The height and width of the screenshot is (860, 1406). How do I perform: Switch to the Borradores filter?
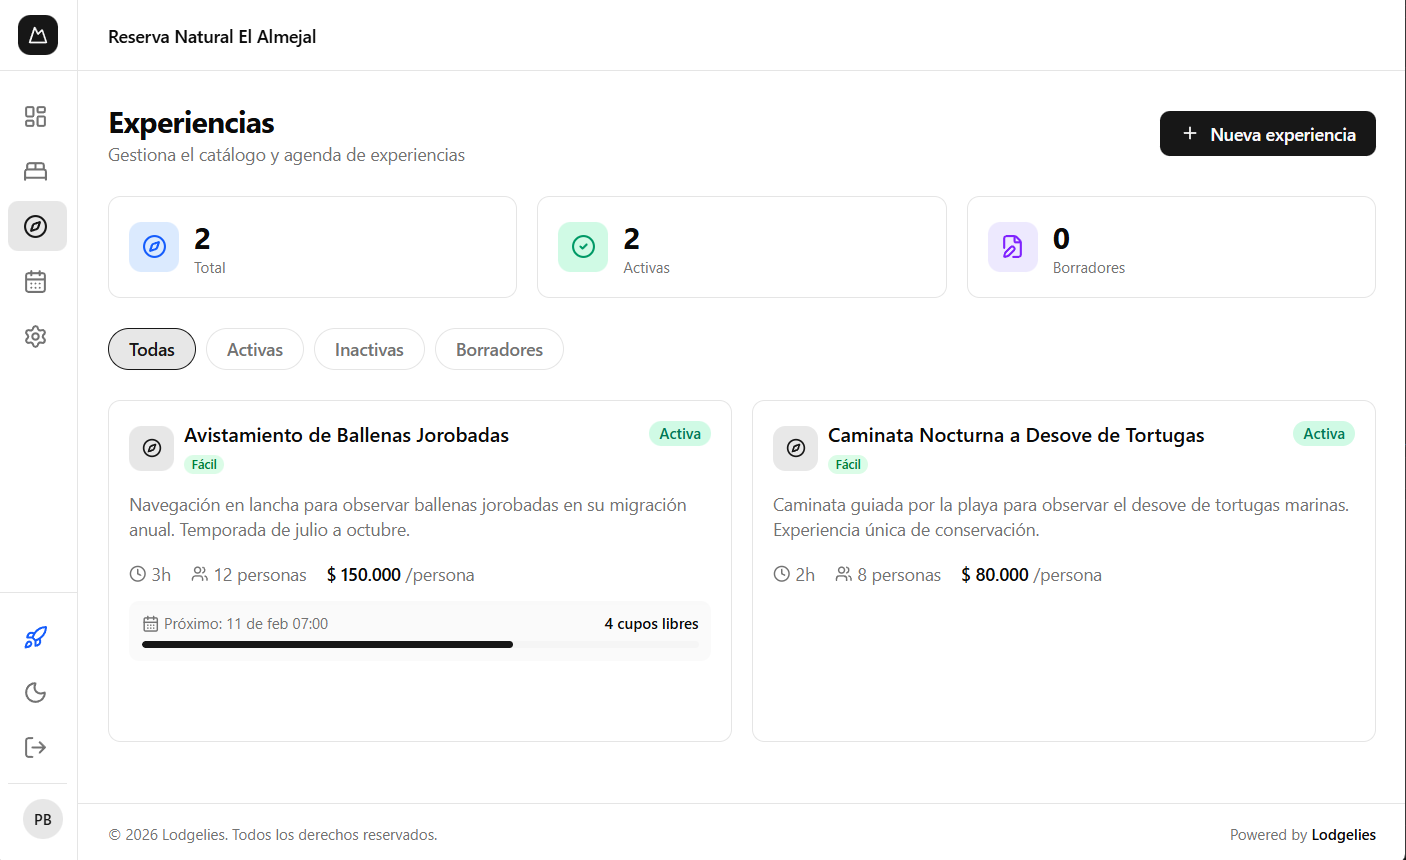(499, 349)
